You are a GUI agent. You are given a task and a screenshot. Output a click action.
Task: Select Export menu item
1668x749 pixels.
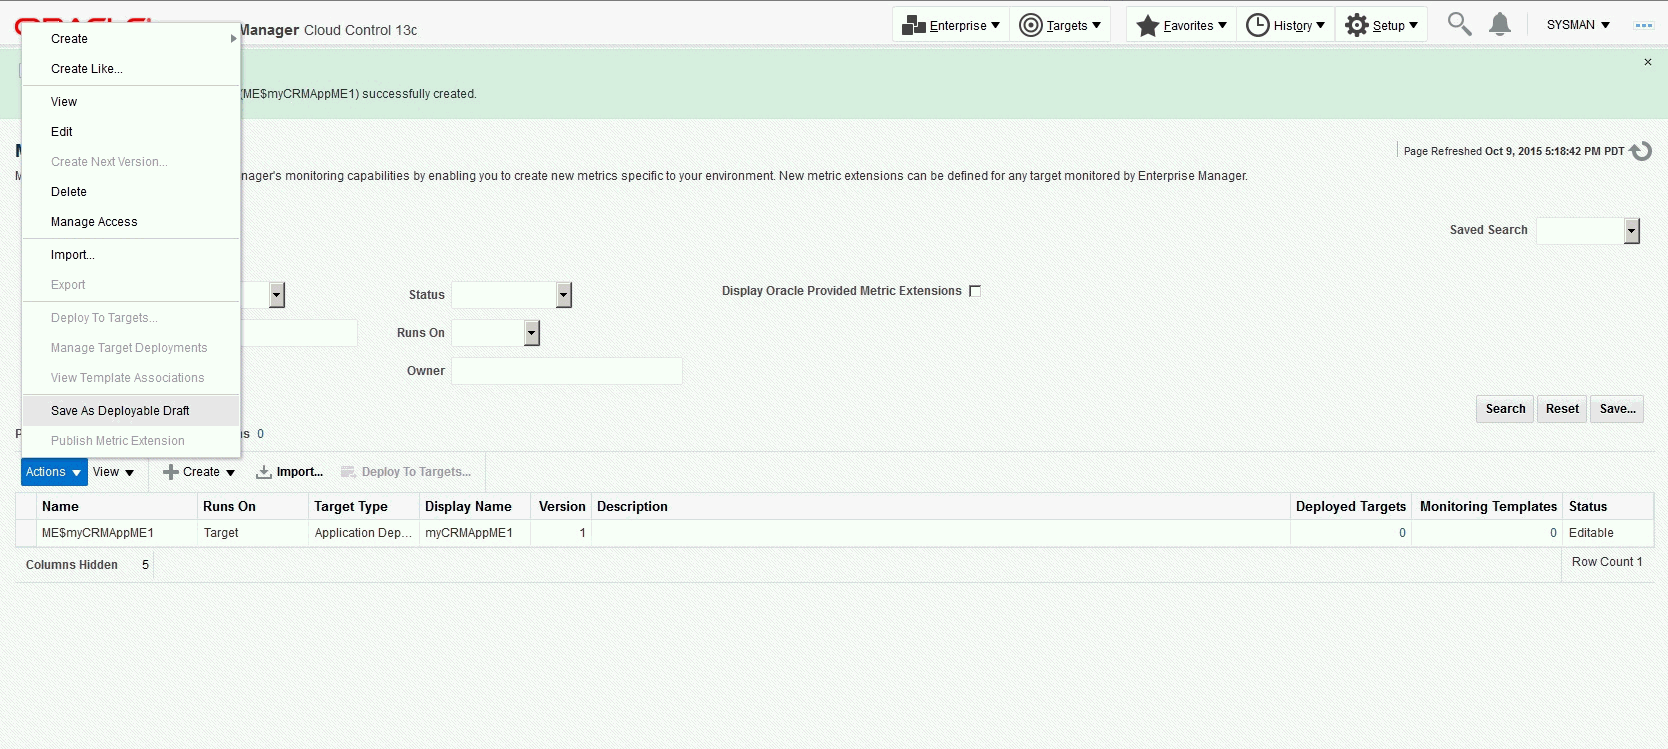click(131, 285)
